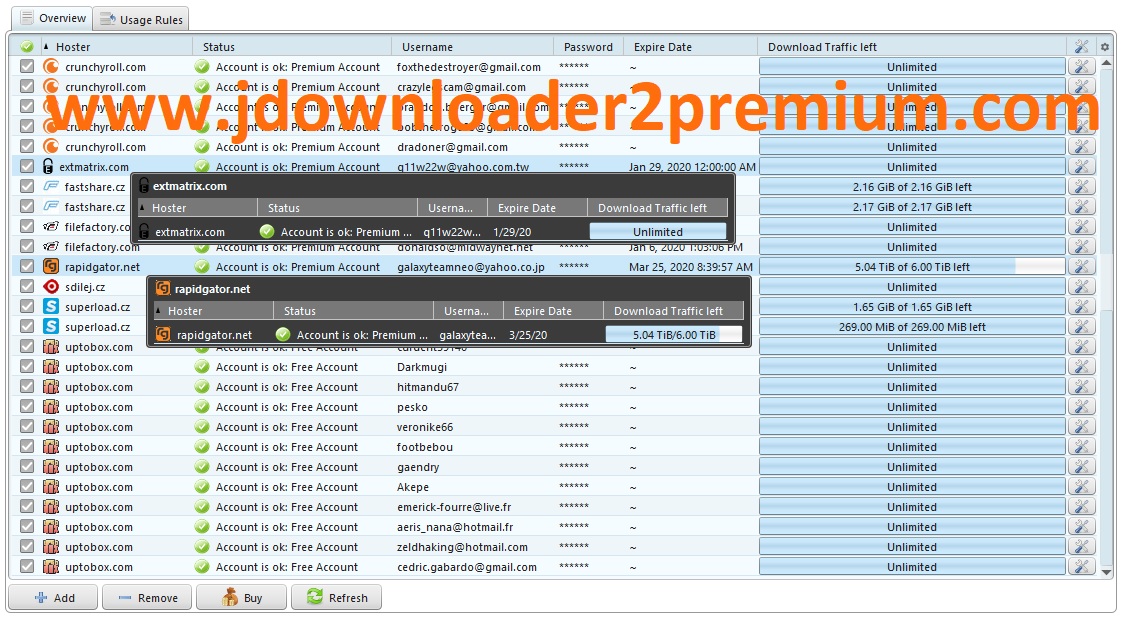Disable the rapidgator.net account checkbox
The width and height of the screenshot is (1123, 622).
coord(26,267)
